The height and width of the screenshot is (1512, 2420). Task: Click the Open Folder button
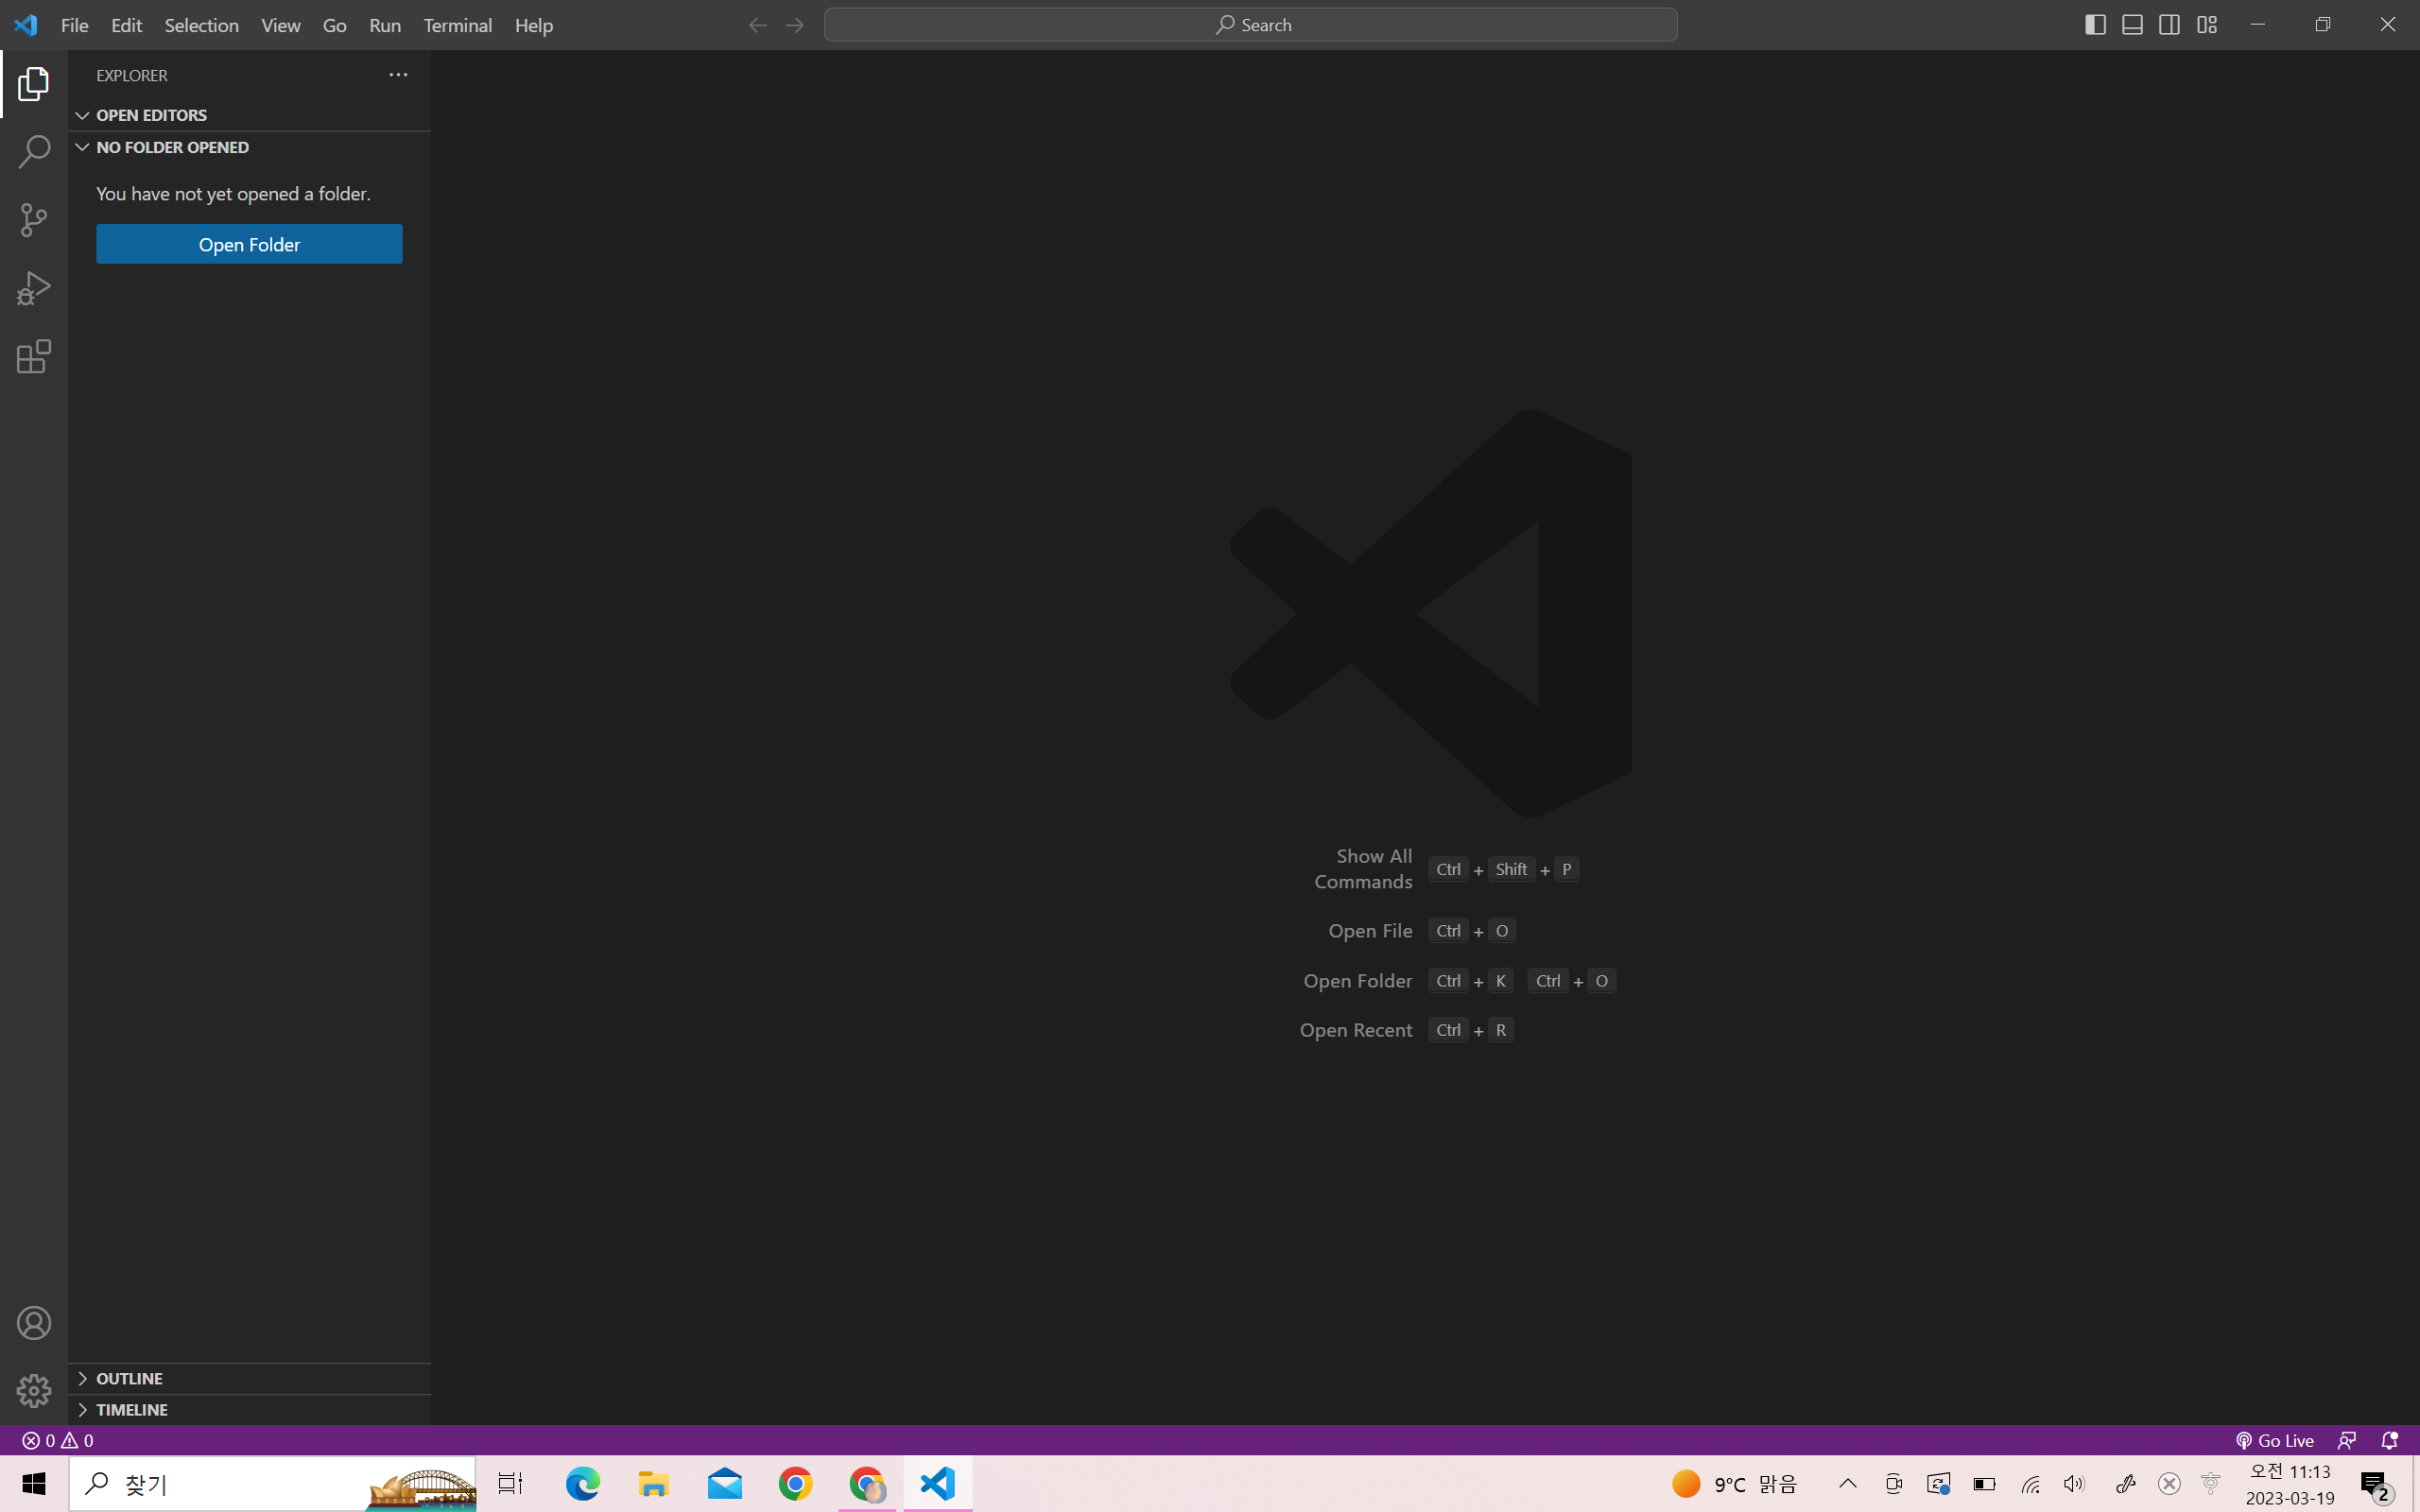click(x=249, y=244)
